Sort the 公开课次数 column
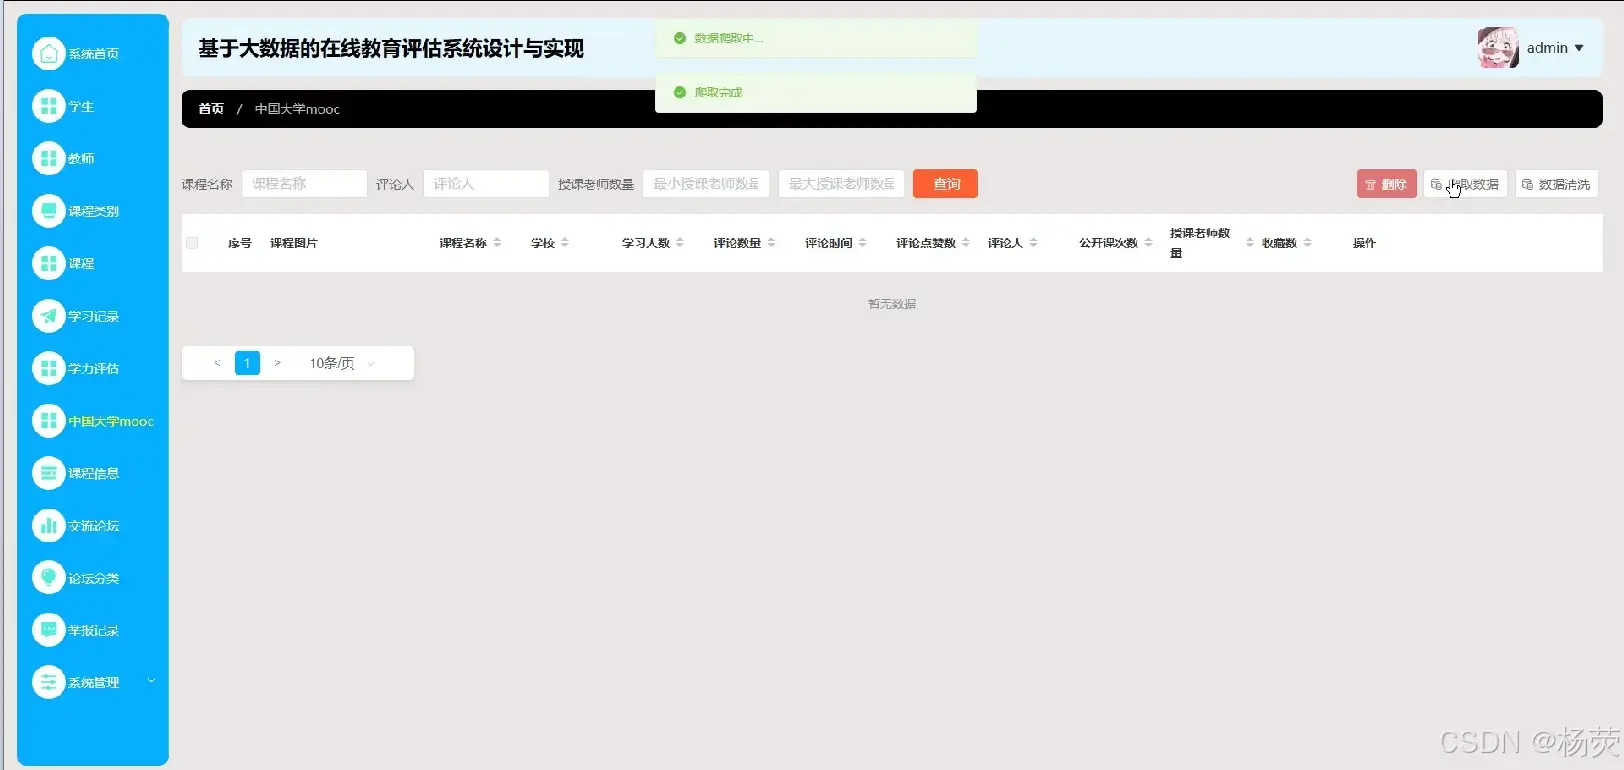 click(1148, 243)
